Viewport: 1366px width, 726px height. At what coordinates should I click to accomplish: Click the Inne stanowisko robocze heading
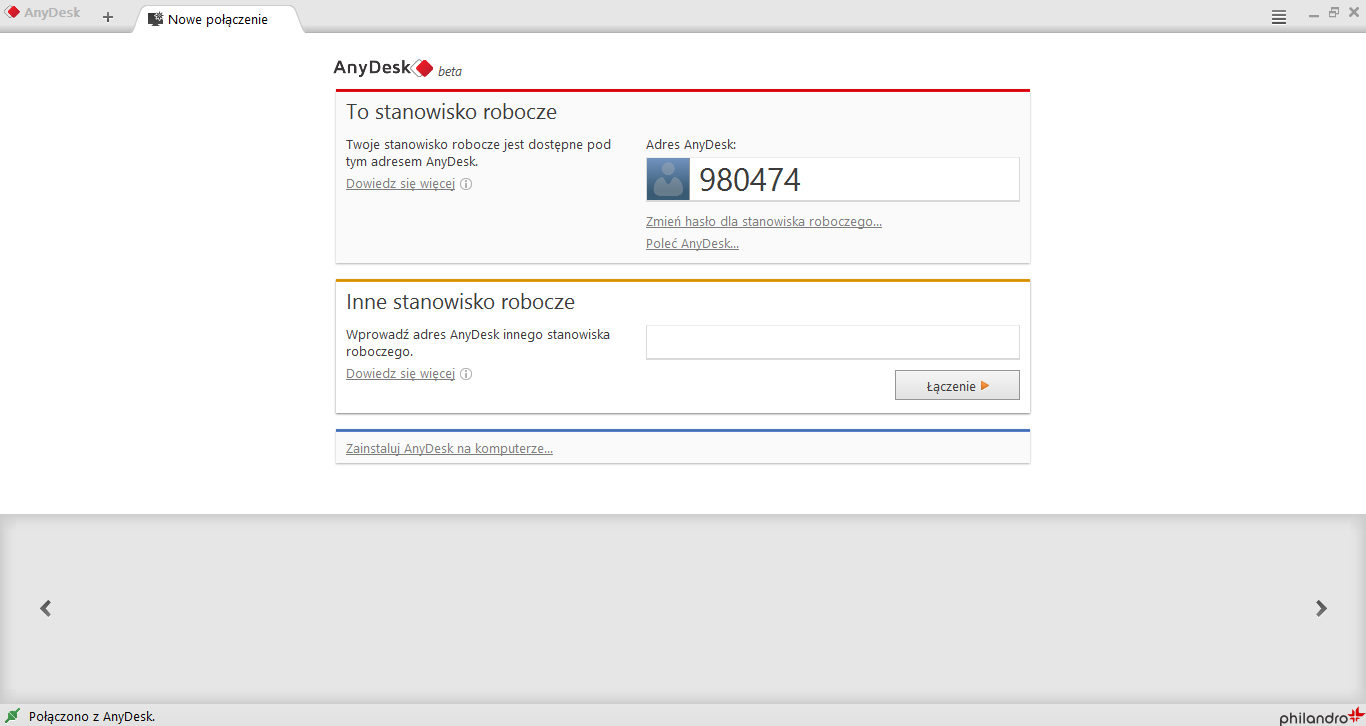[x=460, y=302]
